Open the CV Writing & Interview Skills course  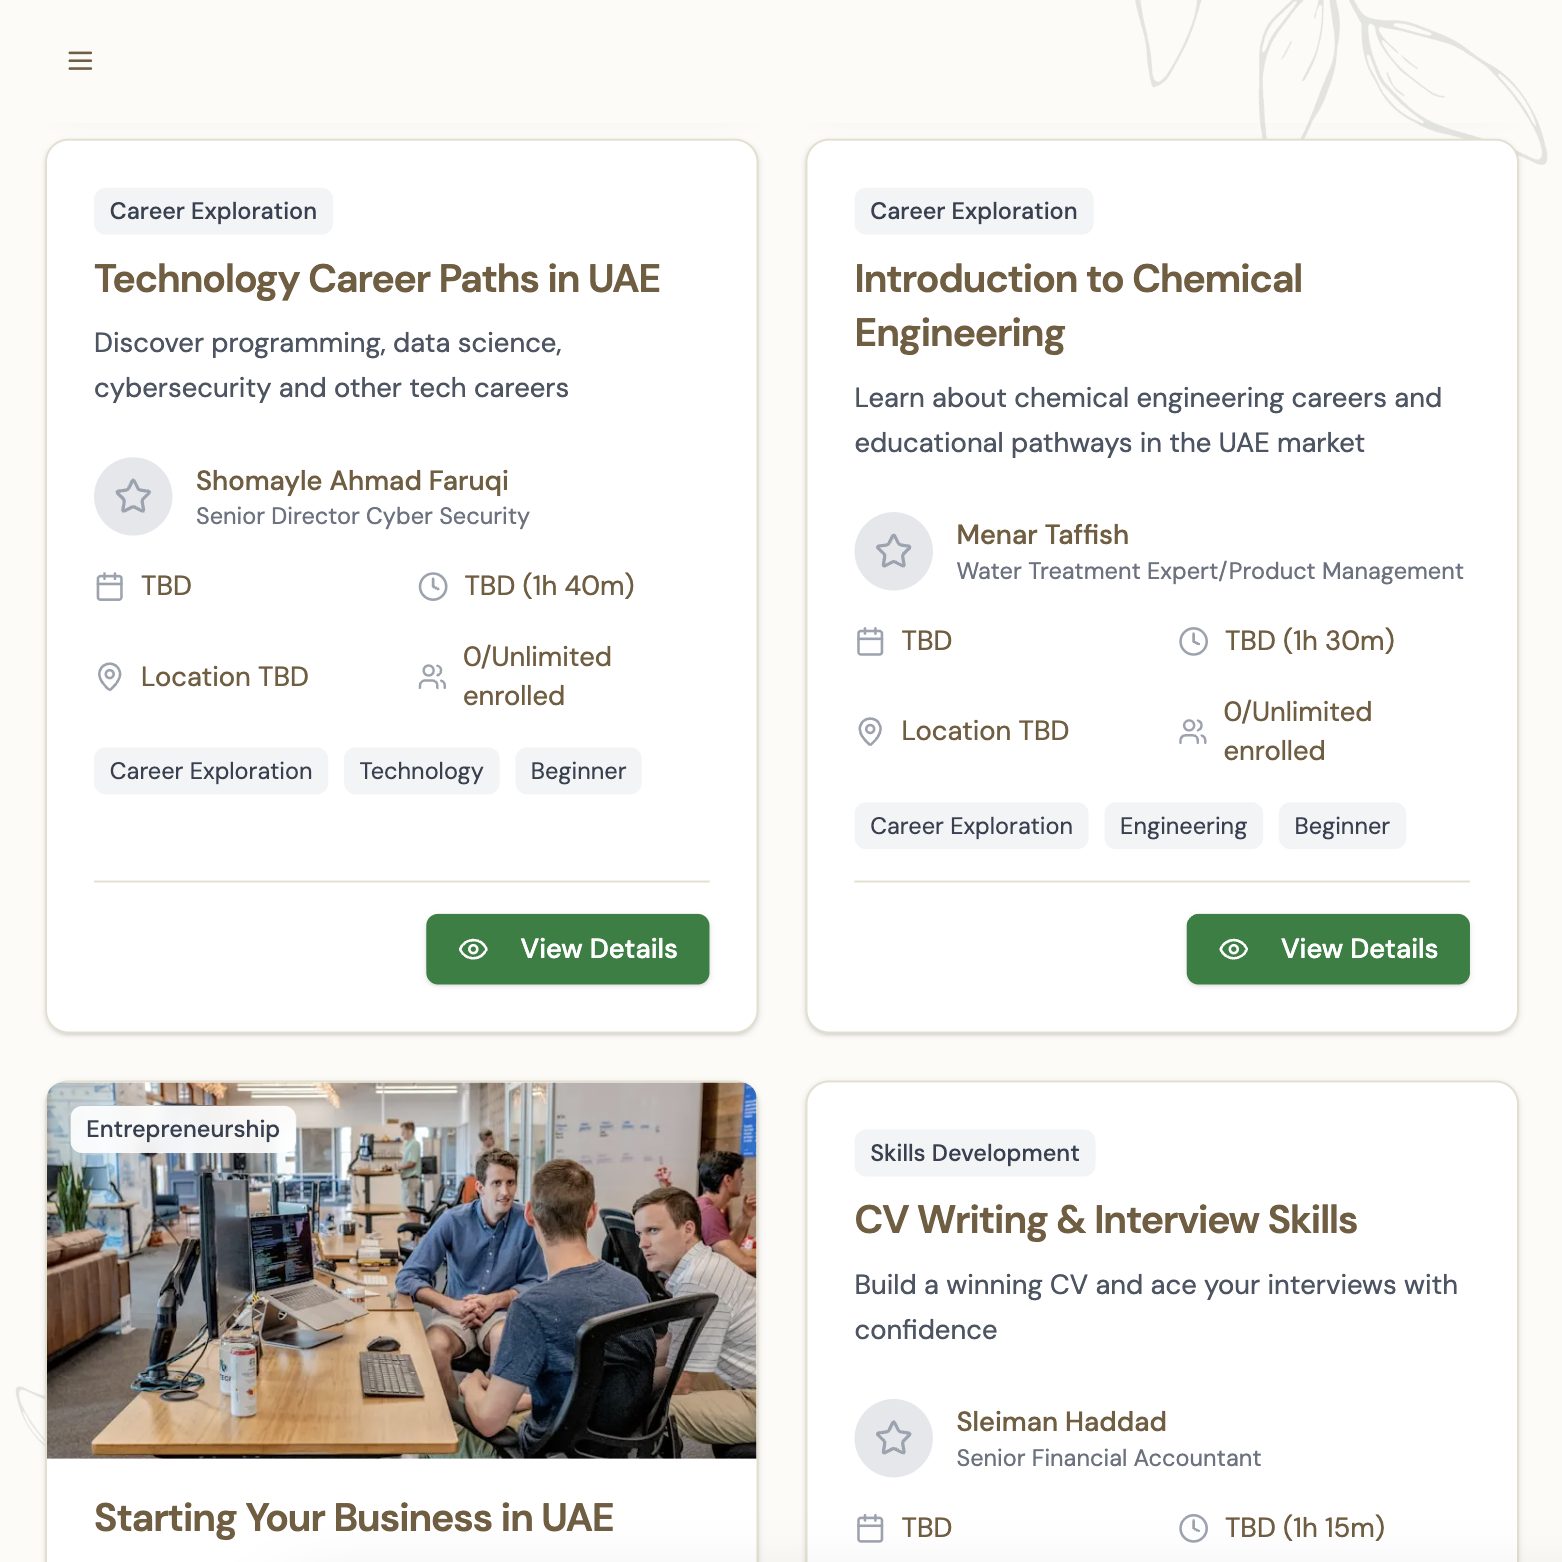point(1105,1219)
